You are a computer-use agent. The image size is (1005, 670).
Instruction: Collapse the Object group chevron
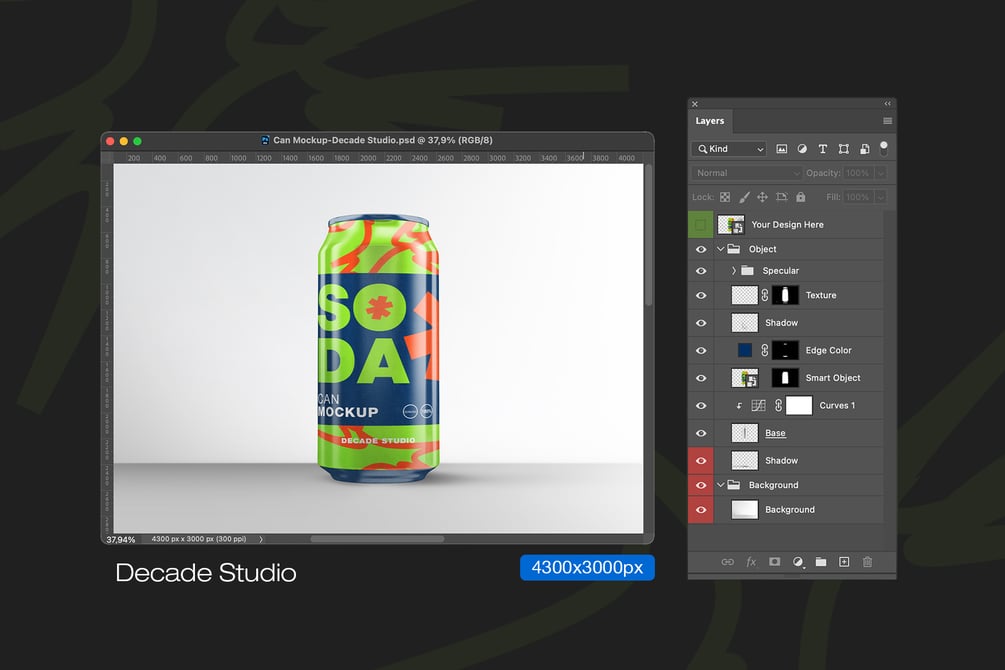(720, 249)
